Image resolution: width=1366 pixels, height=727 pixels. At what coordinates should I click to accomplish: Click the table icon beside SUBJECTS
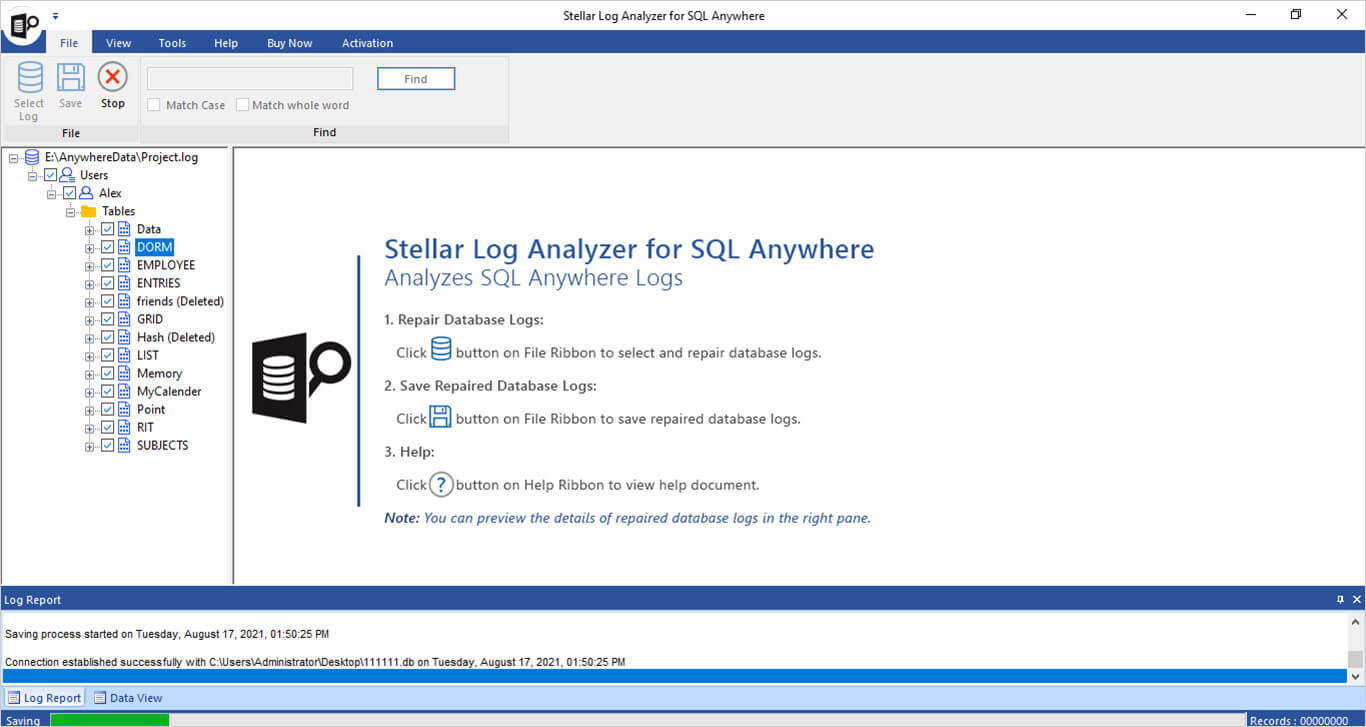tap(125, 445)
